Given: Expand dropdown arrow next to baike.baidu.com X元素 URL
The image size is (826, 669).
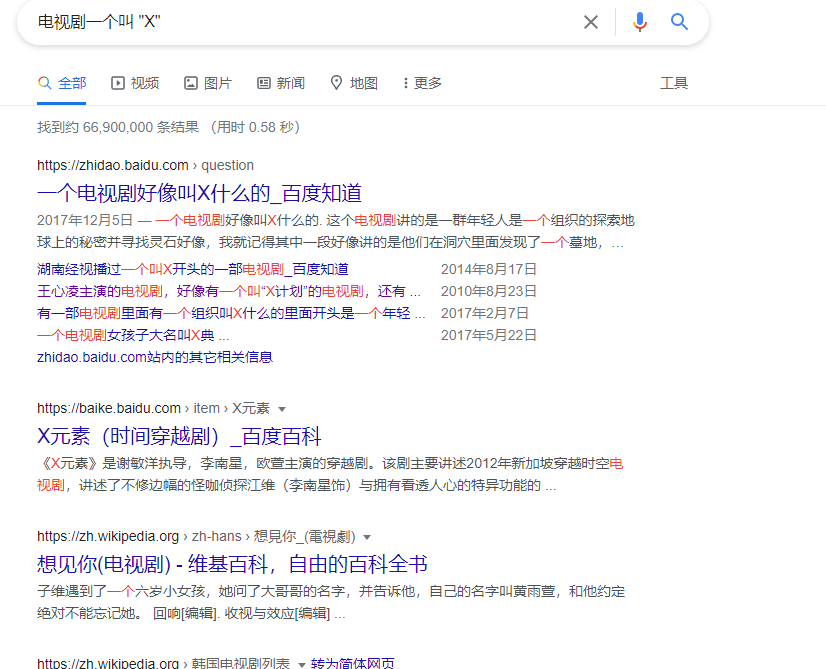Looking at the screenshot, I should [282, 409].
